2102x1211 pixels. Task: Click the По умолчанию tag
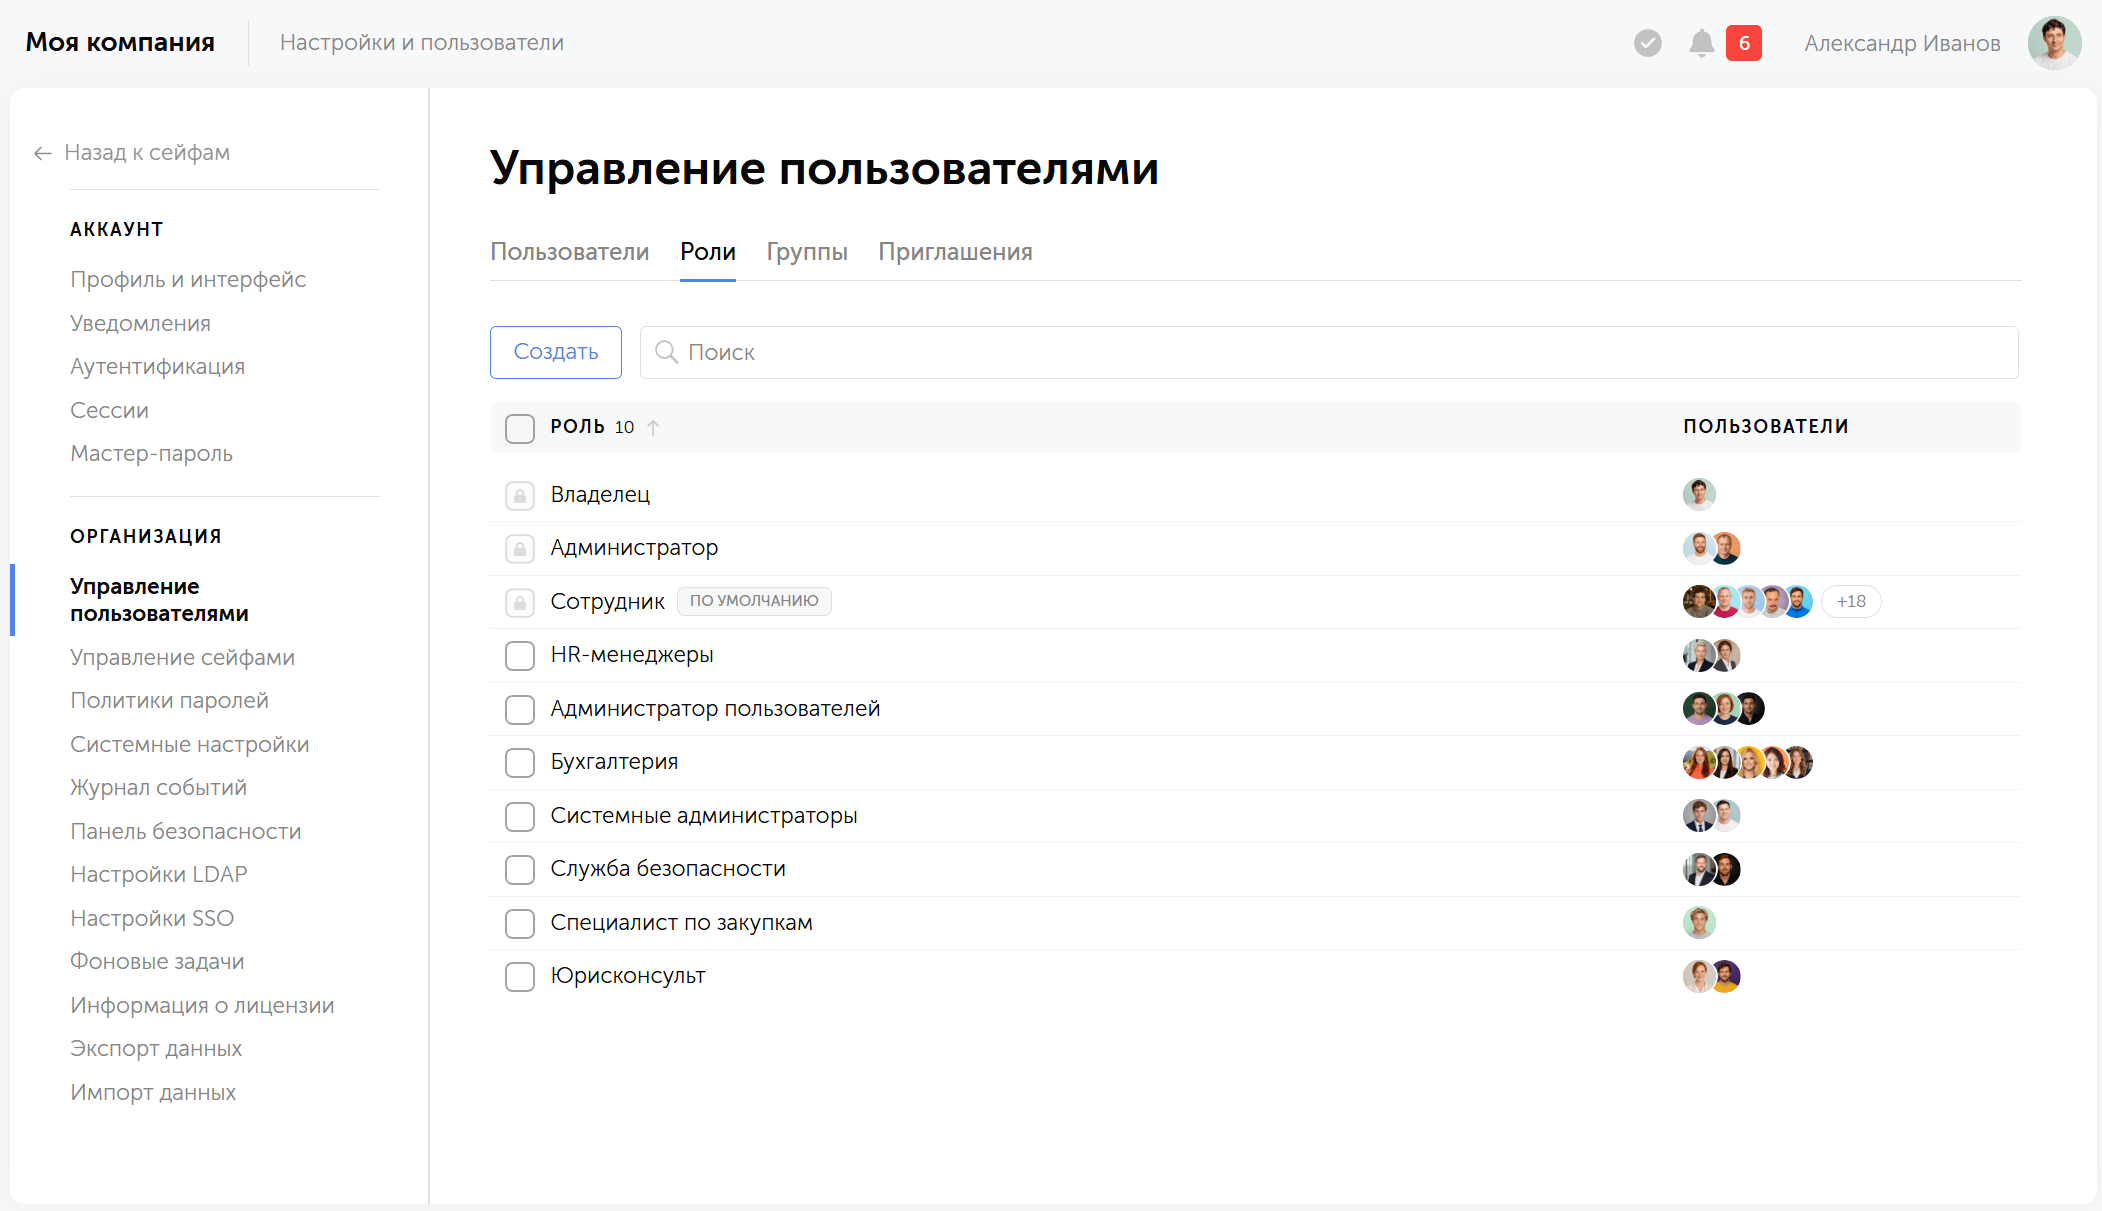(754, 601)
